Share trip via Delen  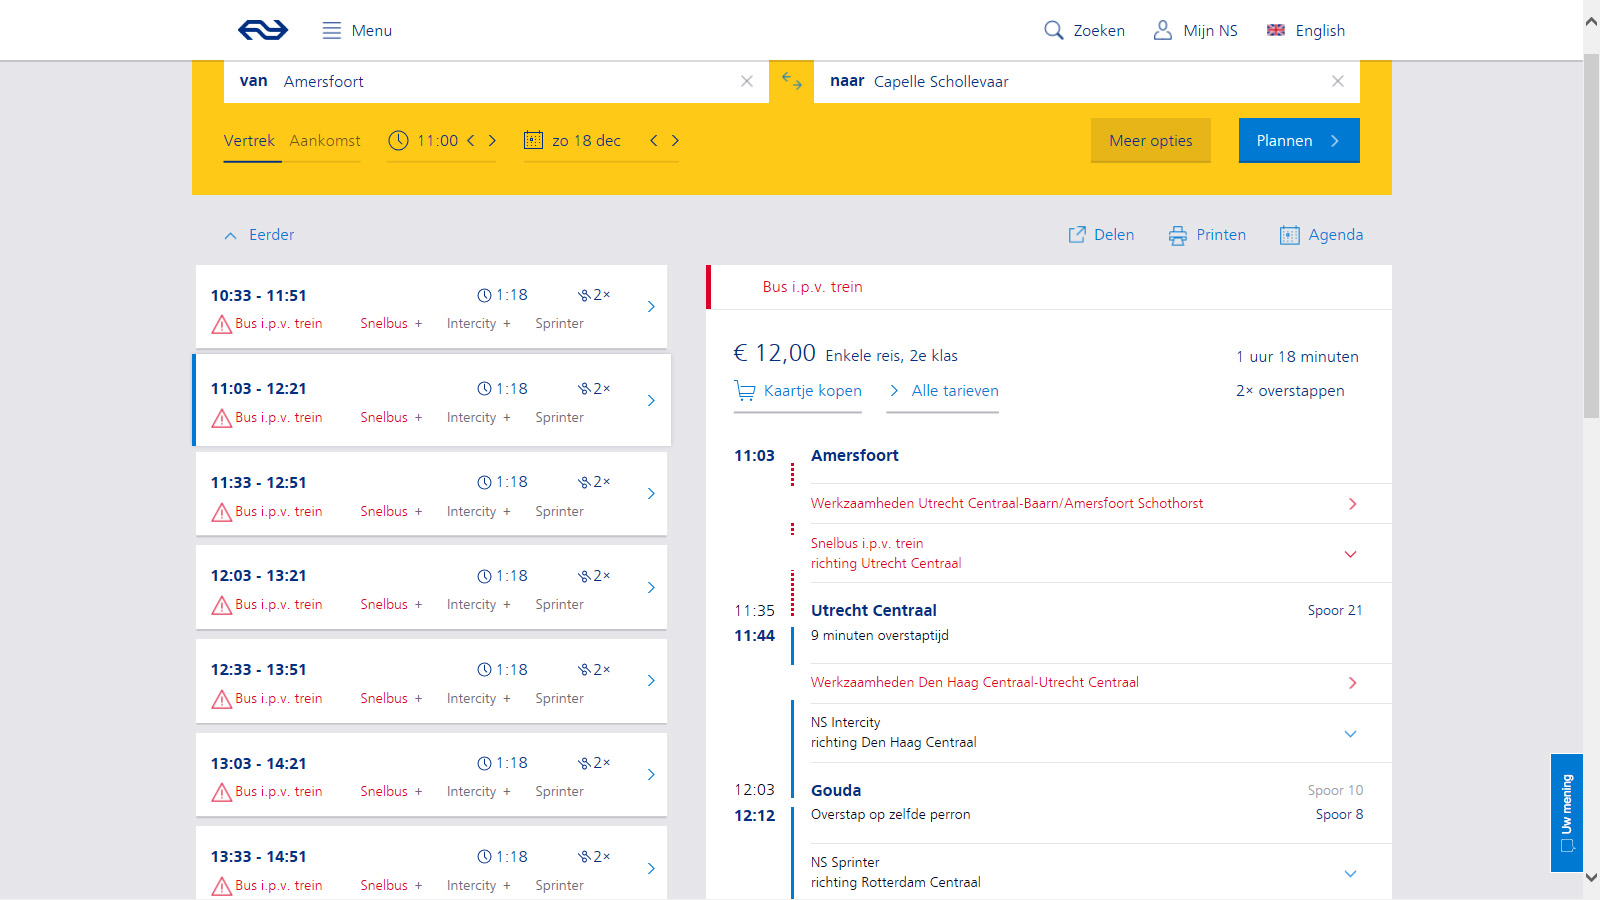coord(1101,235)
